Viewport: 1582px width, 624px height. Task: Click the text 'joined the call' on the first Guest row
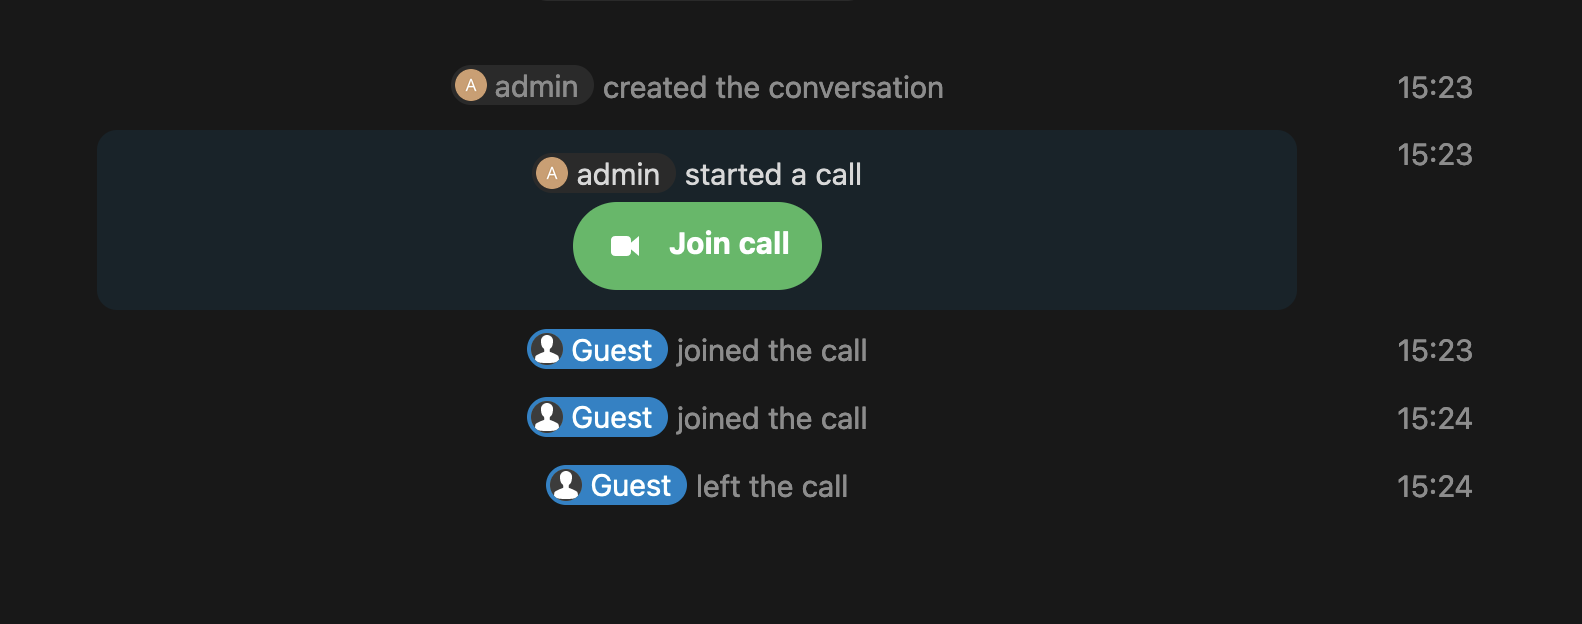point(772,350)
